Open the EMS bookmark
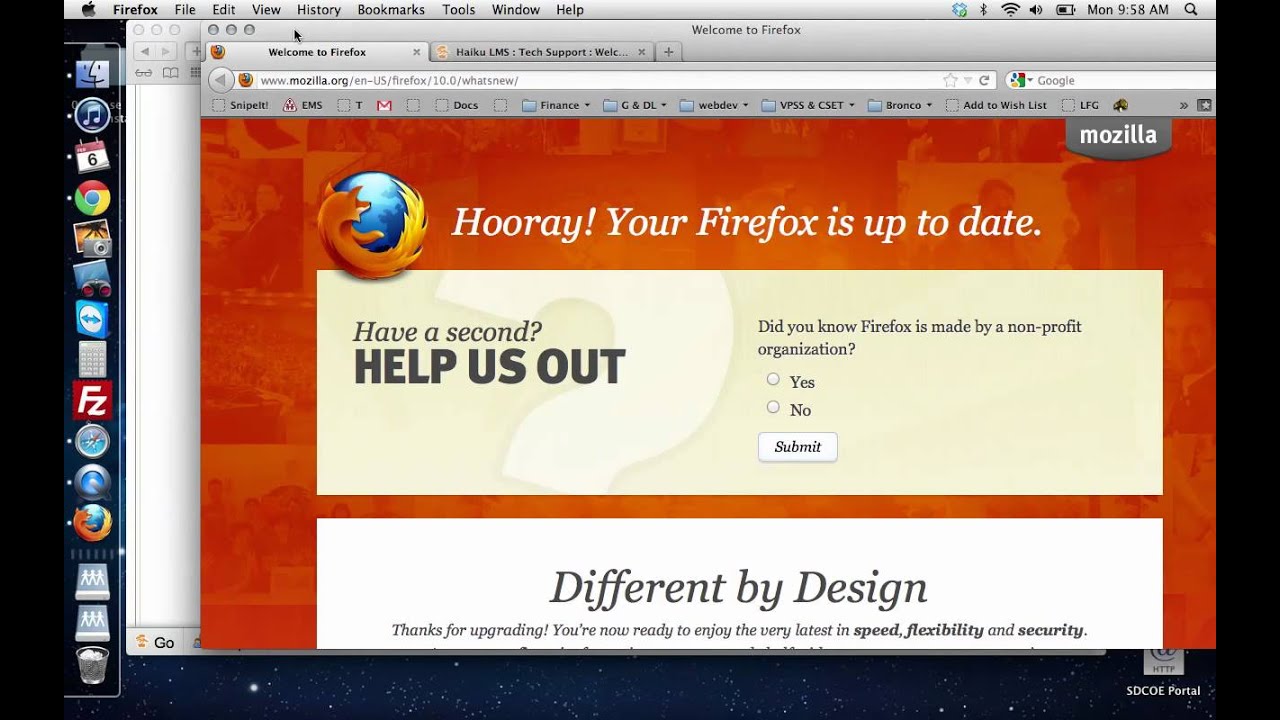The image size is (1280, 720). [303, 105]
